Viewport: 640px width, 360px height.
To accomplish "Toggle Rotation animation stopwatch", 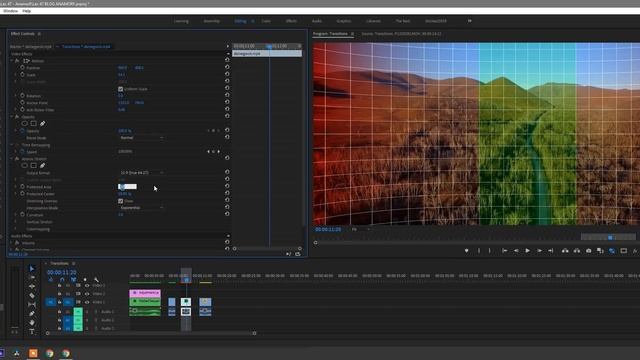I will coord(22,96).
